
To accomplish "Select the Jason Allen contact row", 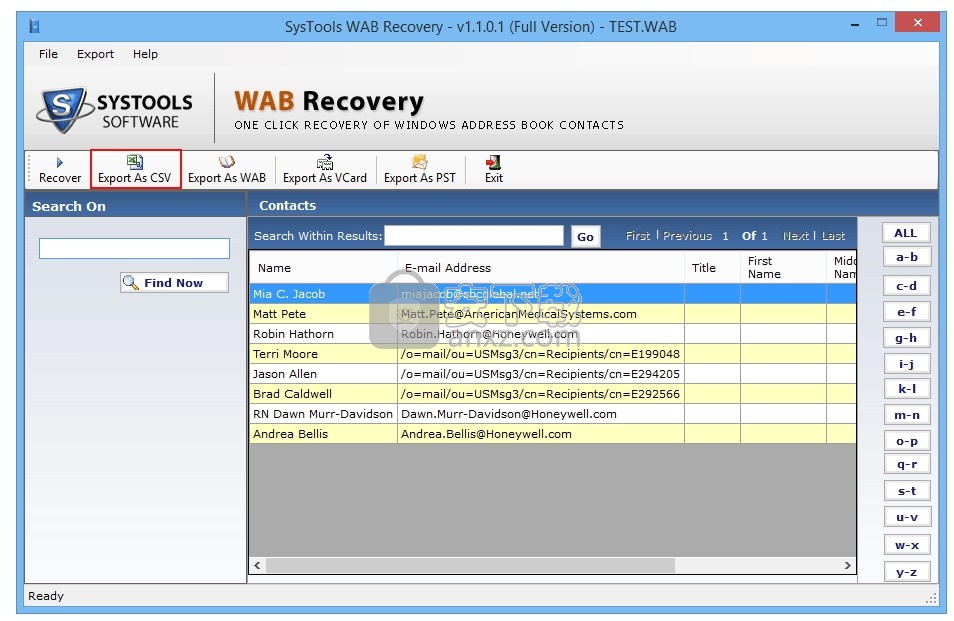I will [552, 374].
